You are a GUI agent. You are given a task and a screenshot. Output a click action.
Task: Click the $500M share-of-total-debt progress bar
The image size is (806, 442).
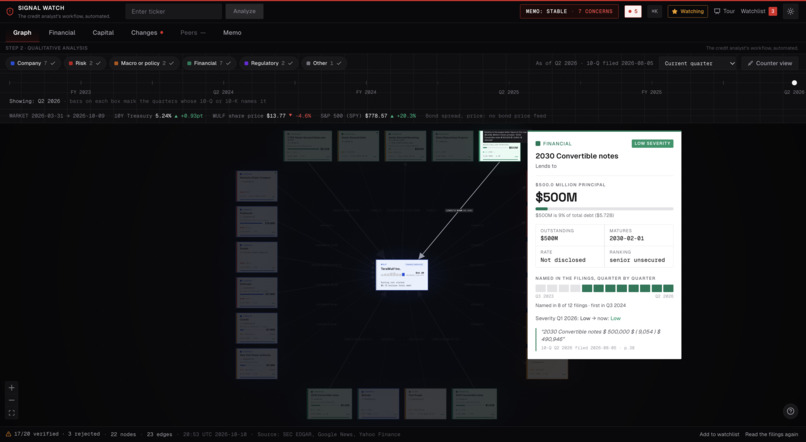point(604,209)
